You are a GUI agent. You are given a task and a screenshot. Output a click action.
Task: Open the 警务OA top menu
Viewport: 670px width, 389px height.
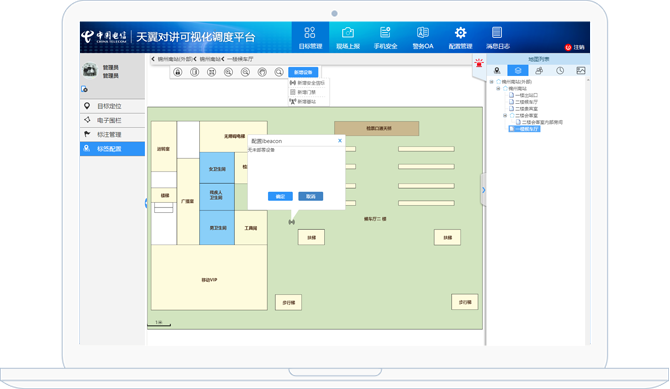click(423, 38)
